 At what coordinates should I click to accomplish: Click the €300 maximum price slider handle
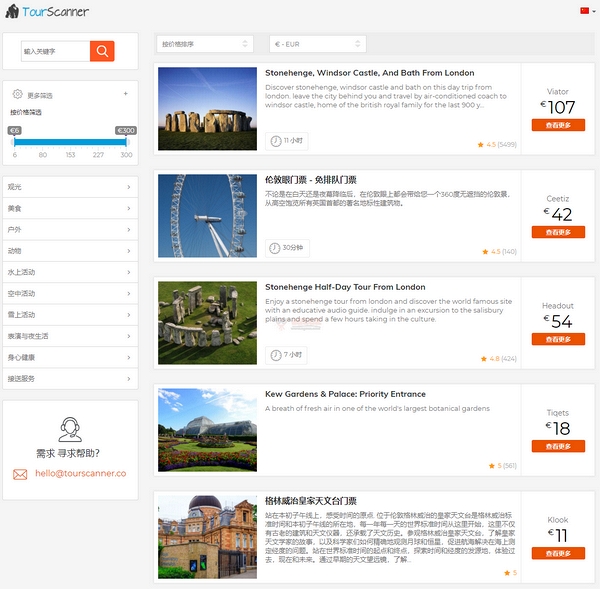[x=126, y=142]
